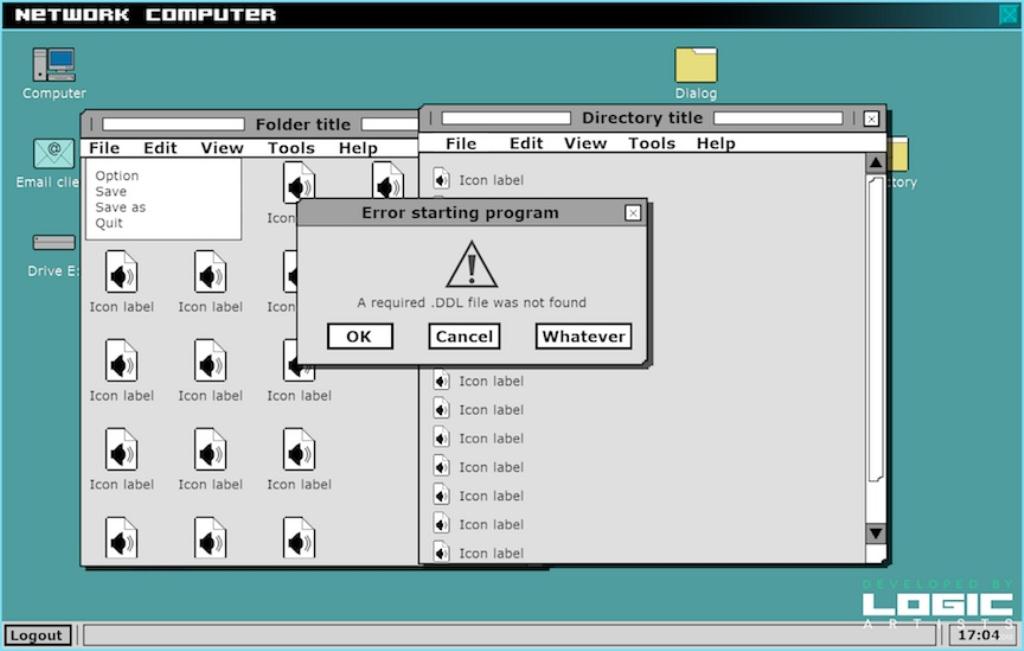Click the scroll up arrow in Directory window
The image size is (1024, 651).
pos(875,164)
